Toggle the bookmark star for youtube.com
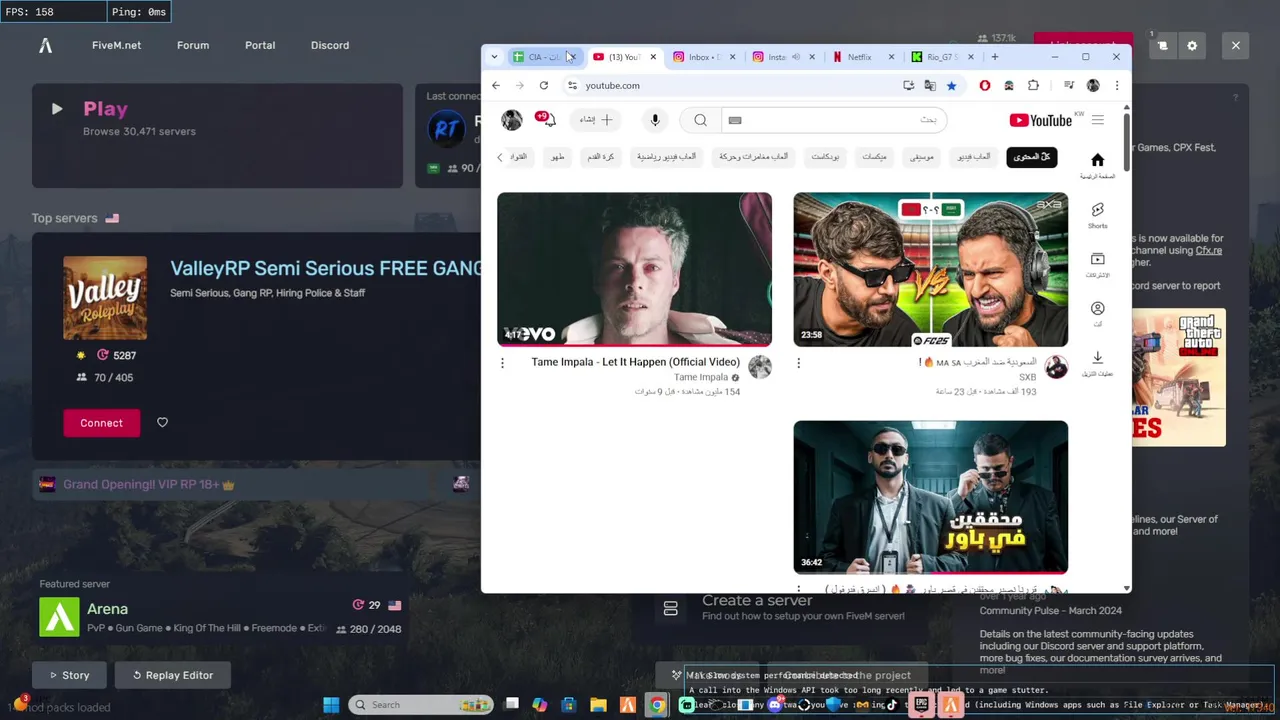 pyautogui.click(x=951, y=86)
